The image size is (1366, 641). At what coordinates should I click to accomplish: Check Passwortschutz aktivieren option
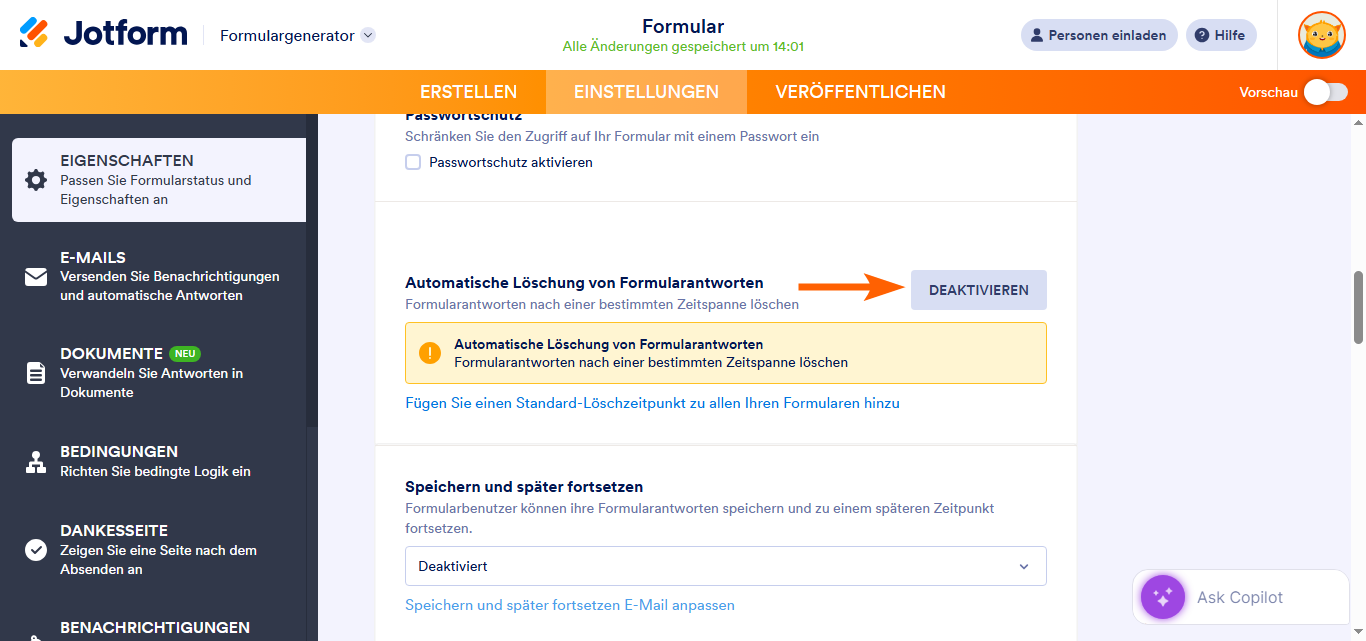pyautogui.click(x=413, y=162)
